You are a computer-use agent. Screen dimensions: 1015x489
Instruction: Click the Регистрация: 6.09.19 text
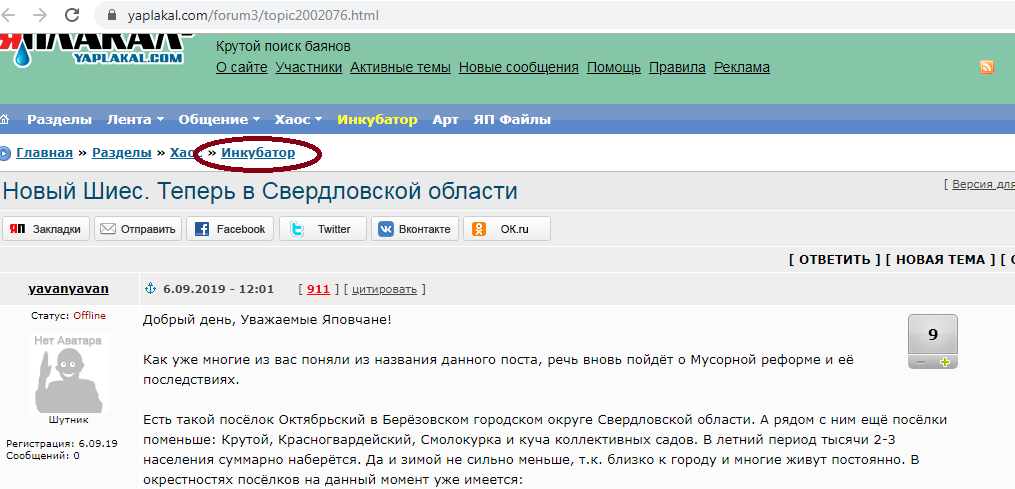point(61,444)
